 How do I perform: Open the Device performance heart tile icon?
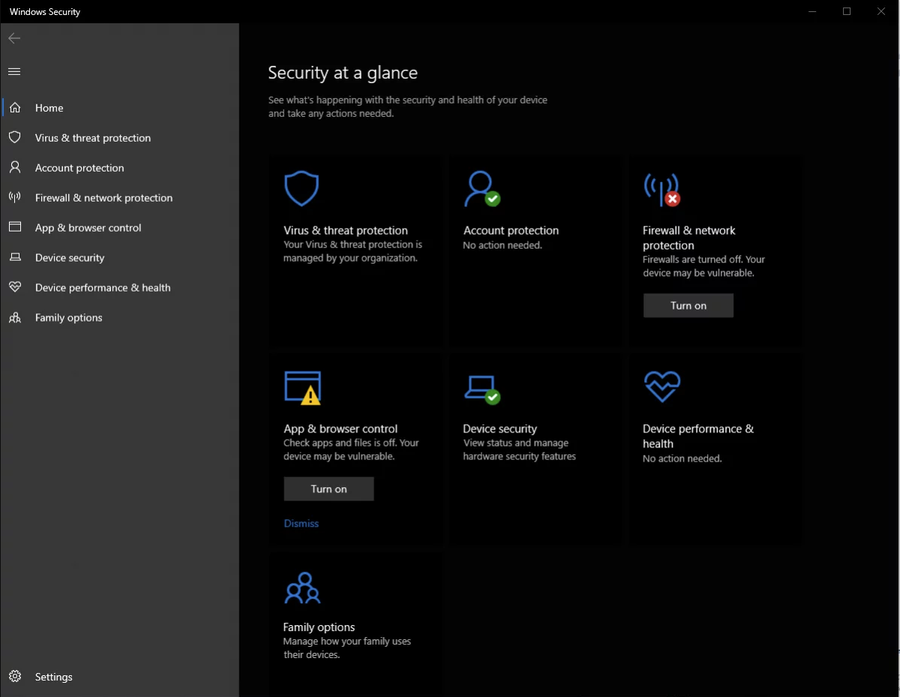(661, 385)
